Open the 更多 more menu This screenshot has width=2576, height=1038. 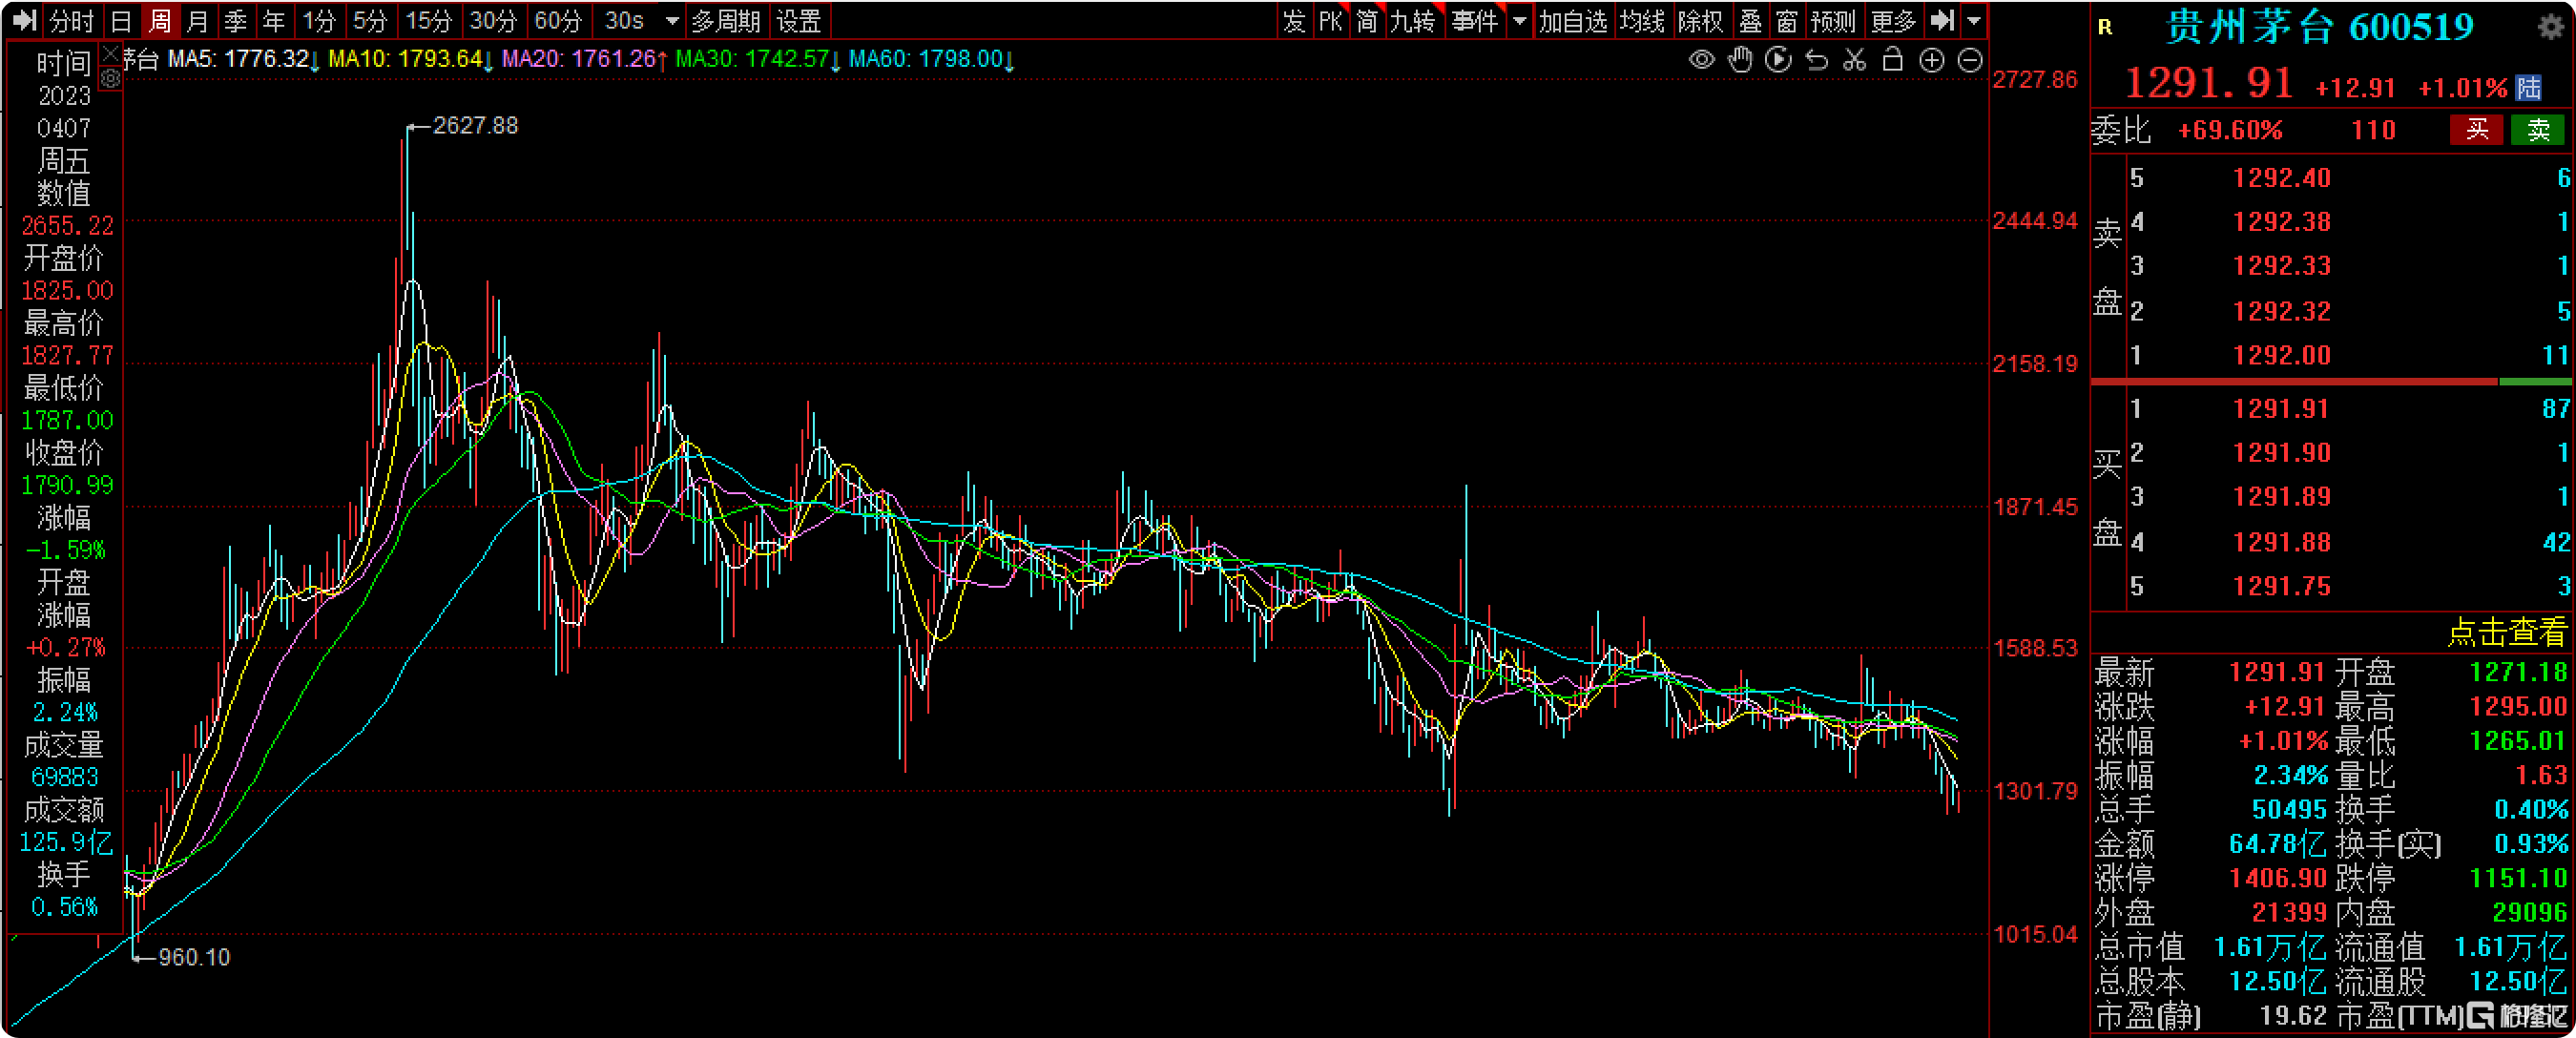pos(1893,21)
